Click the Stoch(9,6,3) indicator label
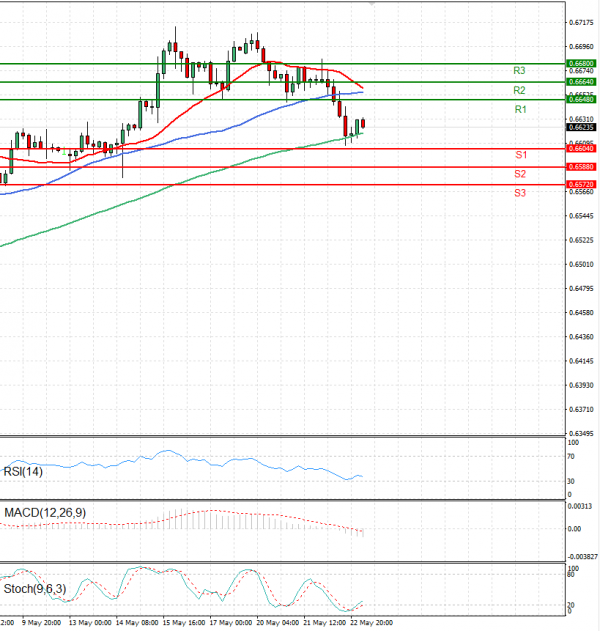600x631 pixels. click(x=35, y=589)
